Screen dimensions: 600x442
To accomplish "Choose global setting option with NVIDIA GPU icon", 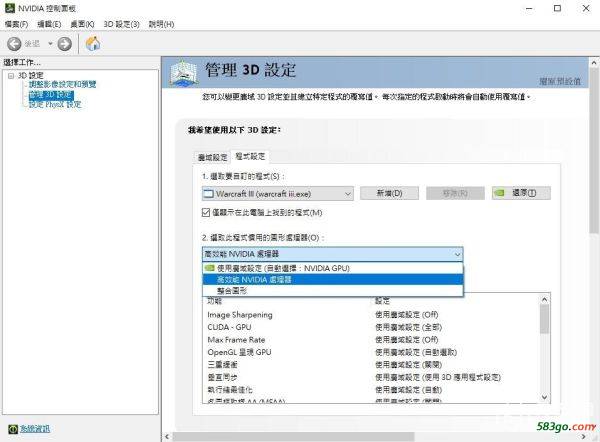I will click(x=283, y=268).
